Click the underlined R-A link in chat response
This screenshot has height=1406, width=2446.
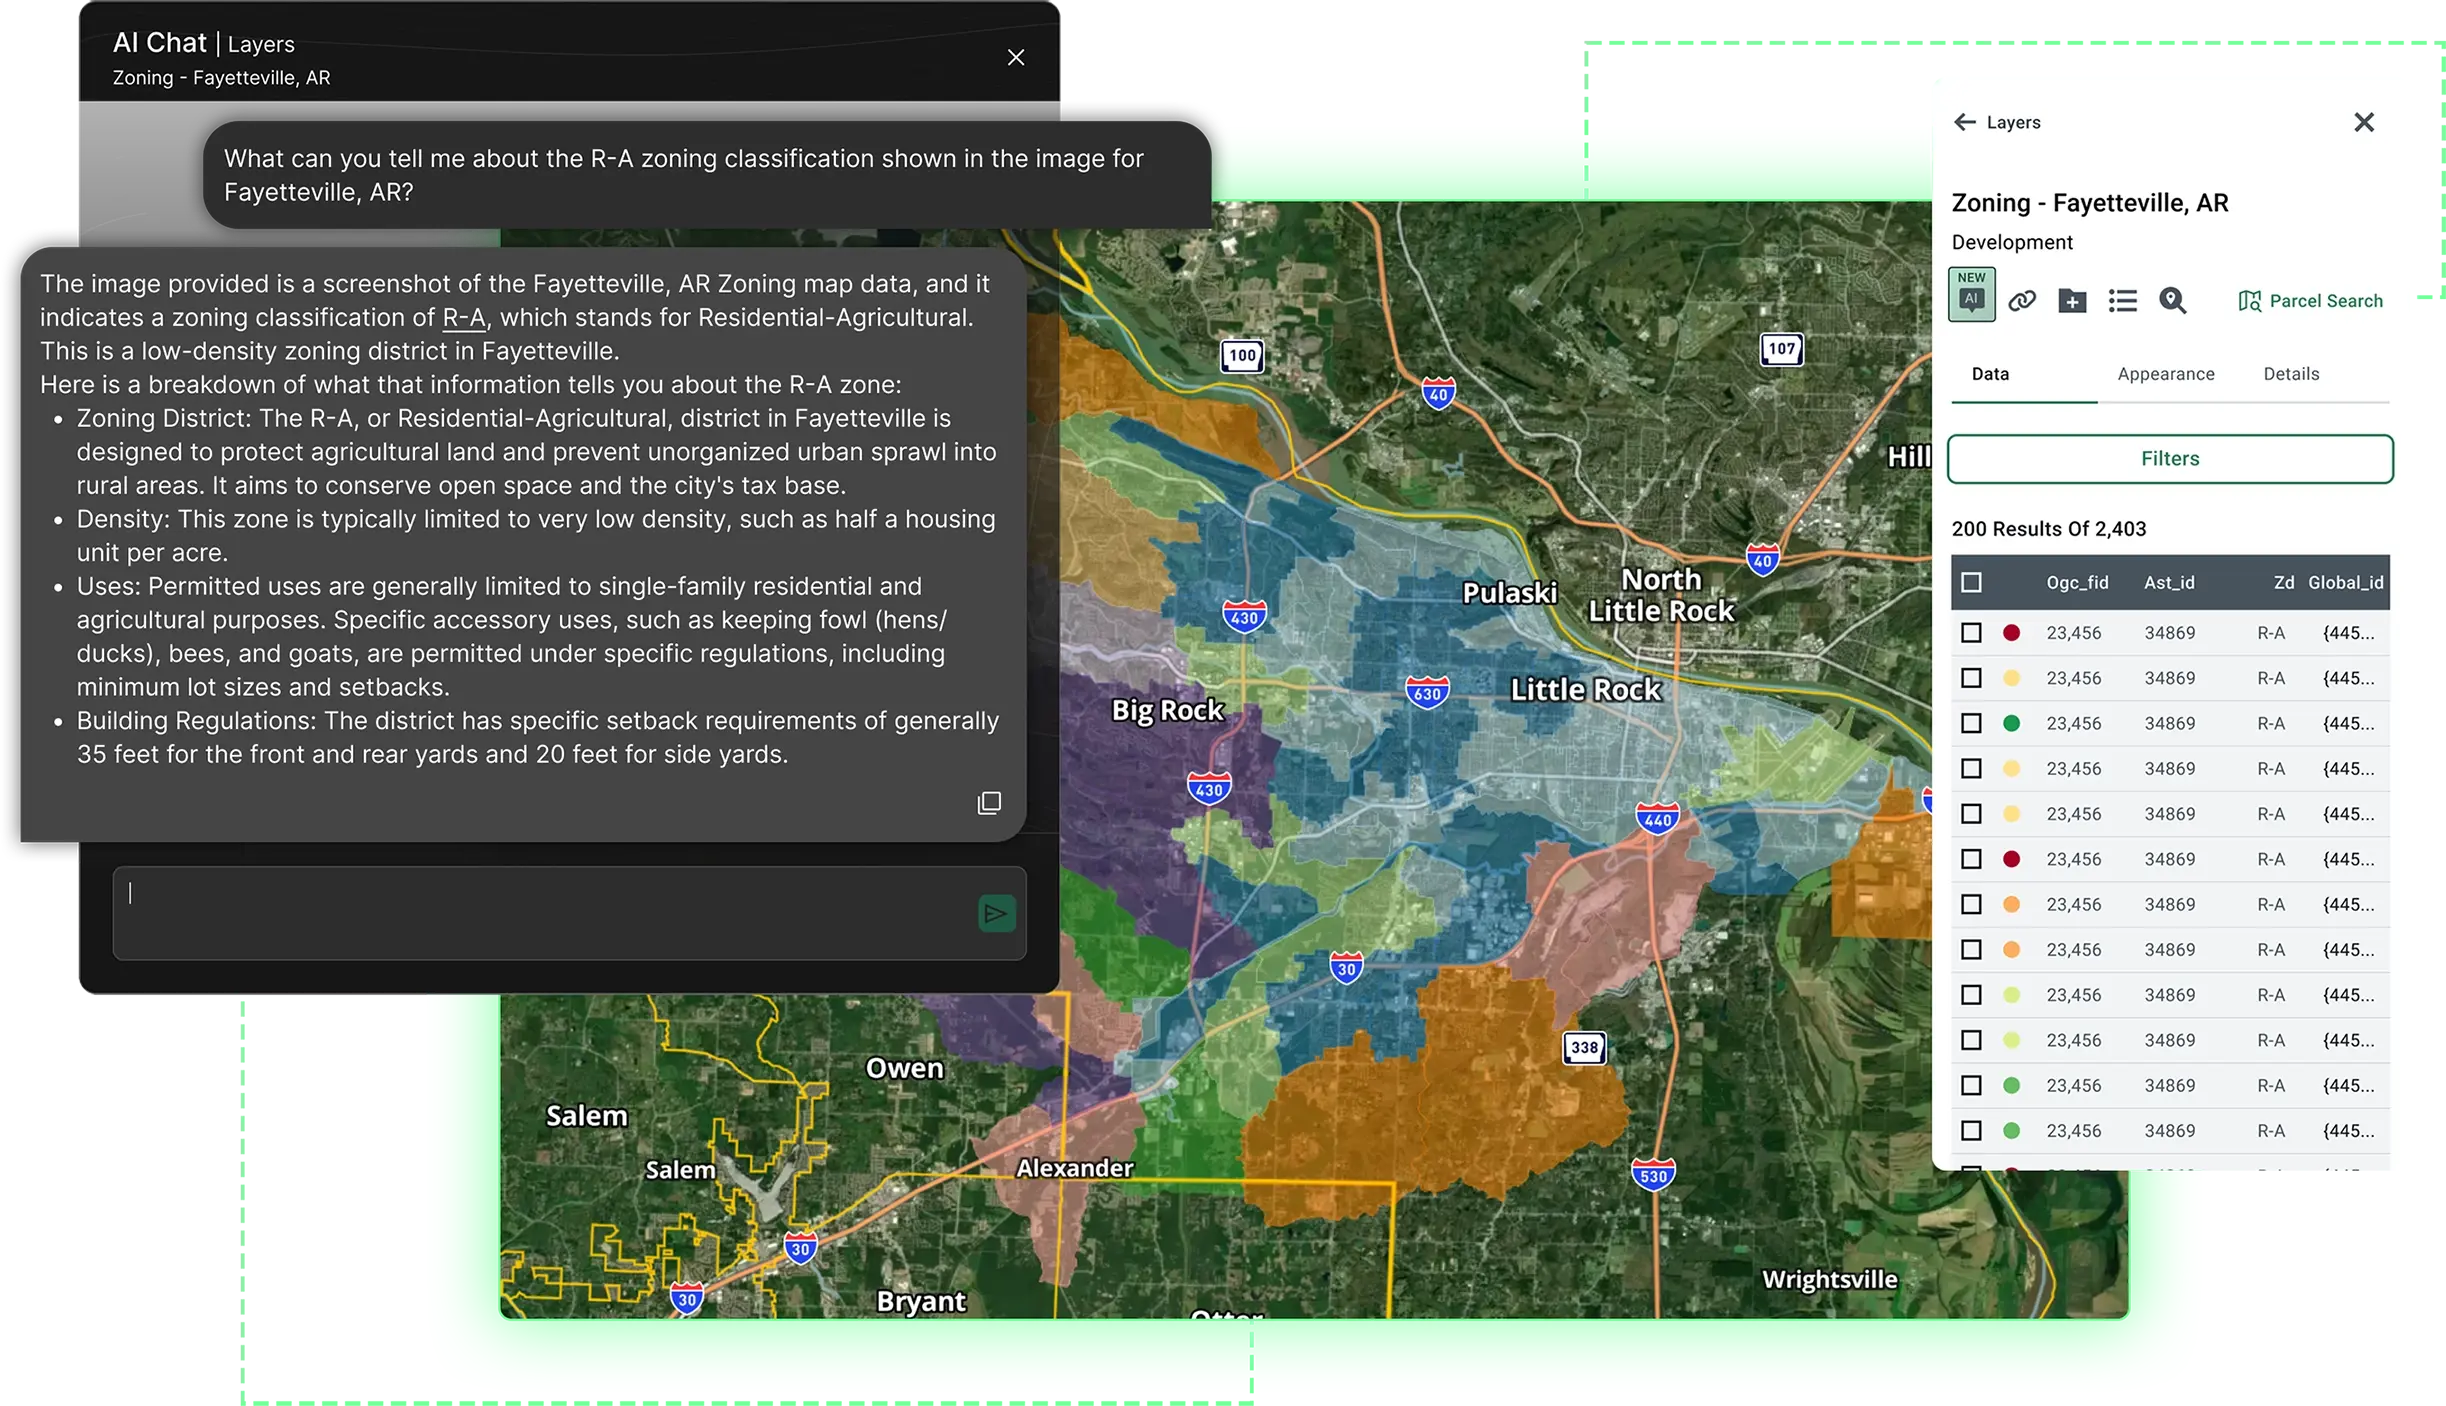463,318
